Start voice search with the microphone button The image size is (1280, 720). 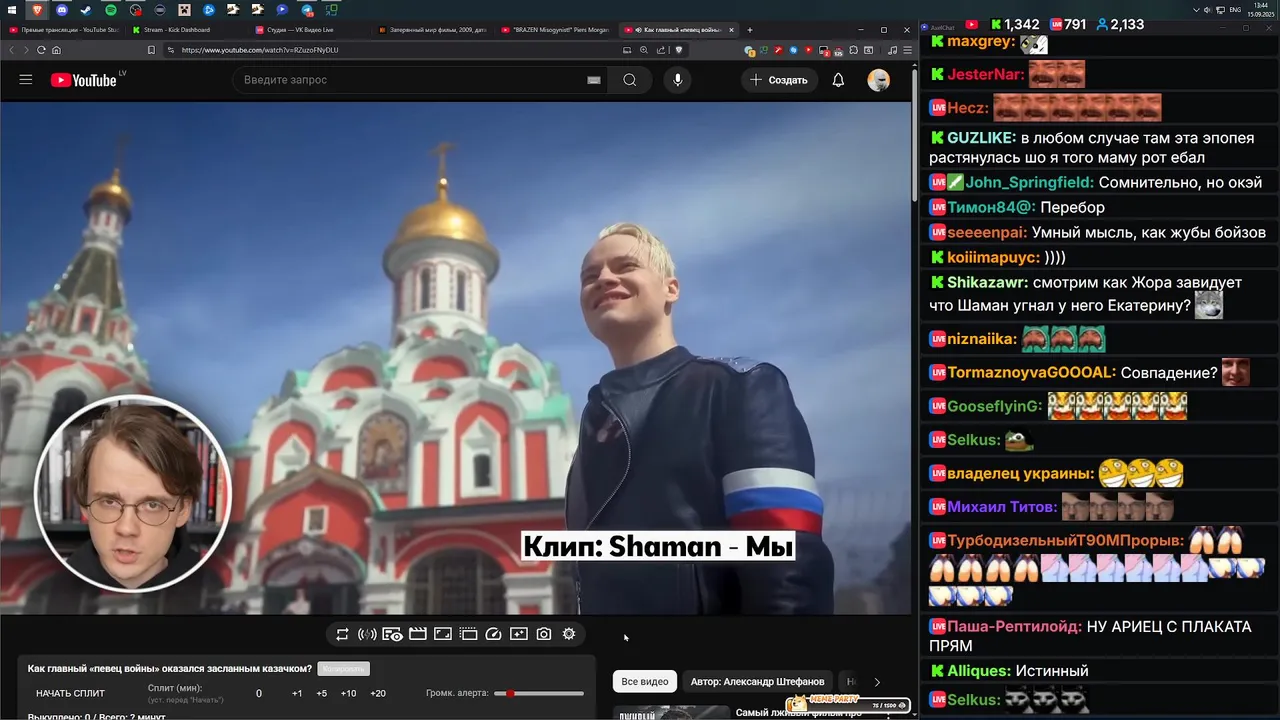click(x=678, y=80)
